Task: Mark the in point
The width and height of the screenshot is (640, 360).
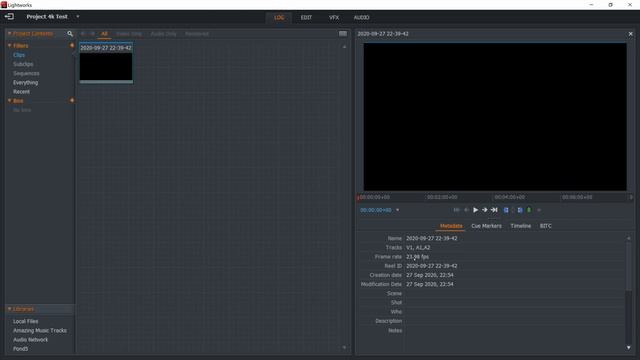Action: [x=506, y=210]
